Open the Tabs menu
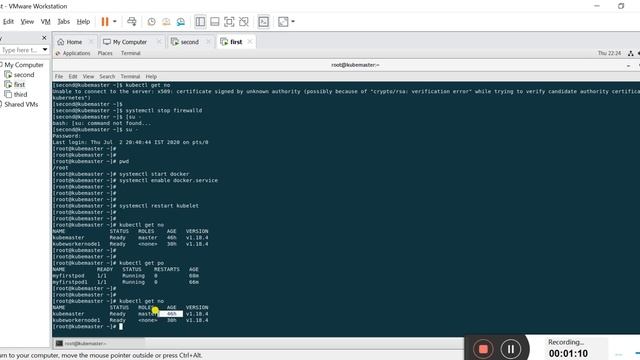The width and height of the screenshot is (640, 360). point(64,22)
